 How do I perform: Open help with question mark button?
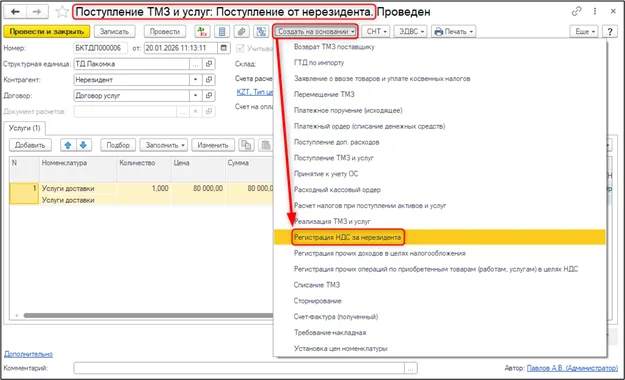(610, 32)
